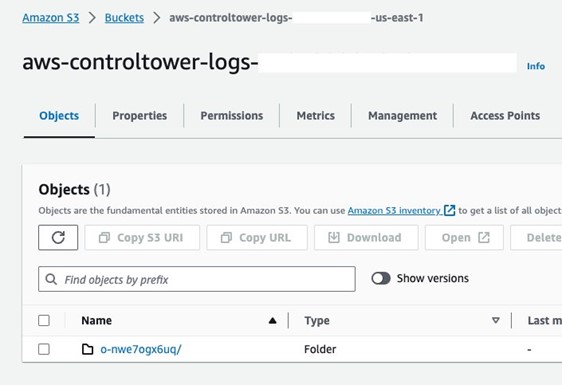Click the Name column header
This screenshot has width=562, height=385.
click(x=96, y=320)
